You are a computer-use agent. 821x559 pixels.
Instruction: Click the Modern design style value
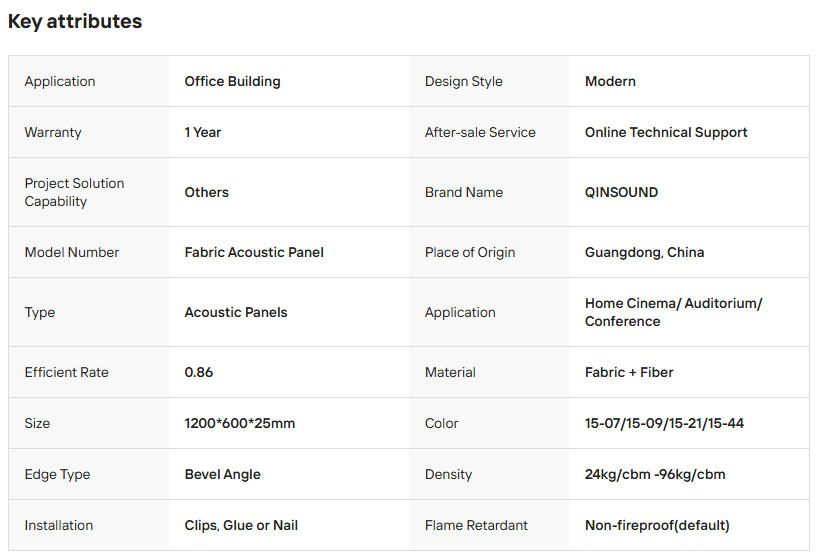tap(610, 81)
